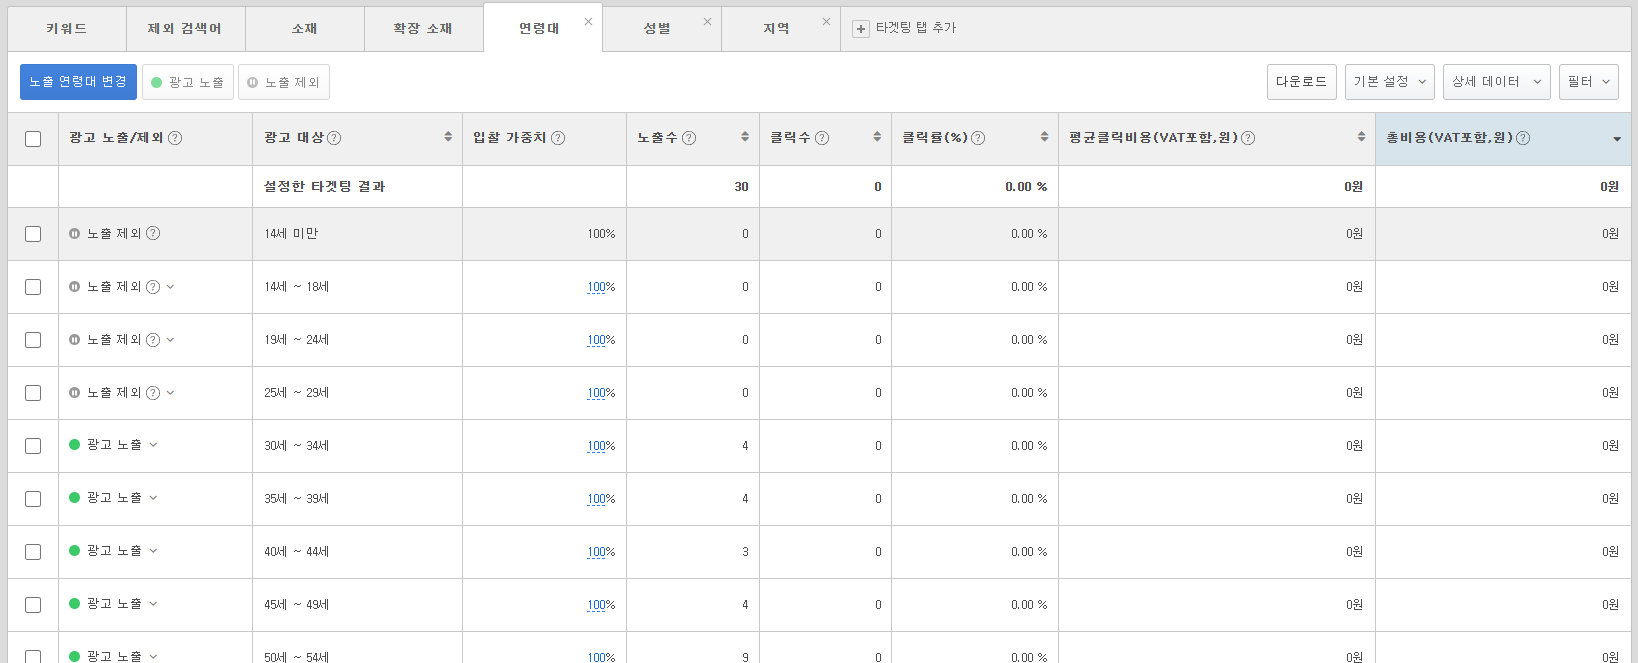Tick the checkbox for the 19세 ~ 24세 row
The width and height of the screenshot is (1638, 663).
pyautogui.click(x=33, y=340)
